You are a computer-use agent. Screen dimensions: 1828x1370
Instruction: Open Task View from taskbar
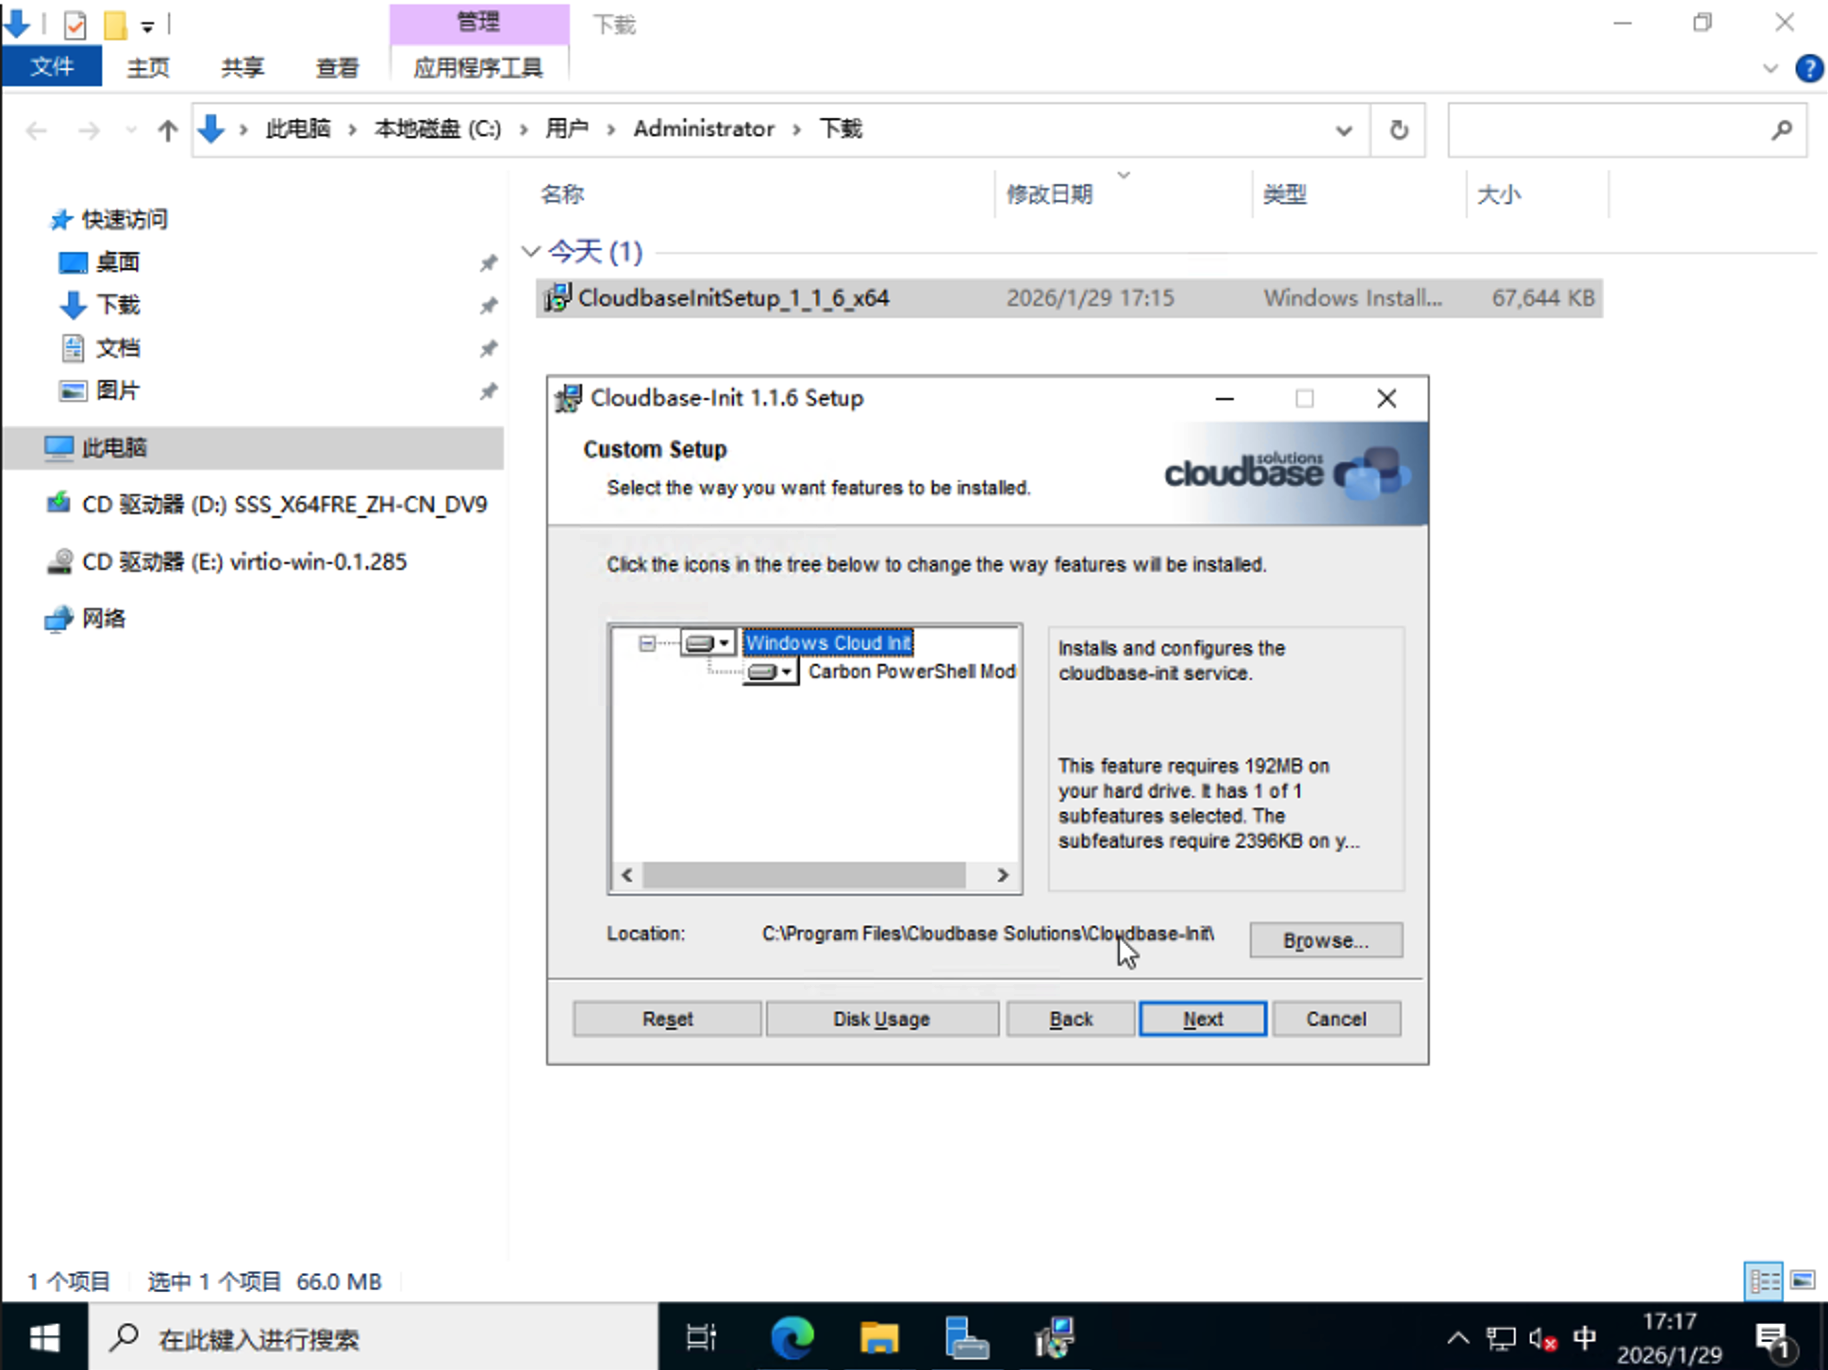tap(701, 1337)
